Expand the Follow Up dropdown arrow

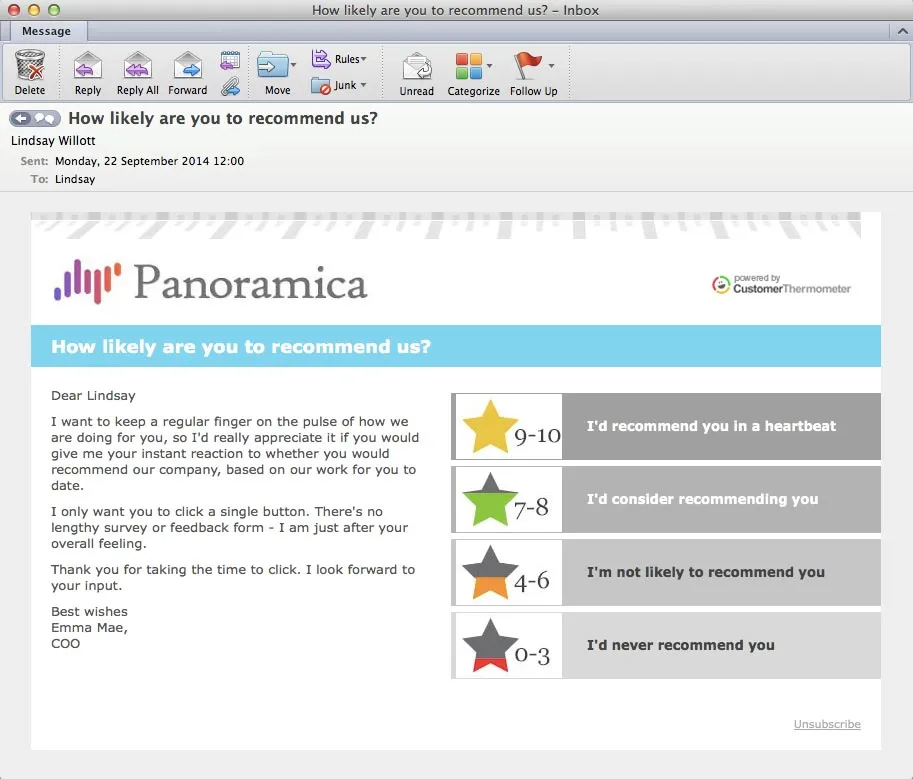click(x=551, y=65)
